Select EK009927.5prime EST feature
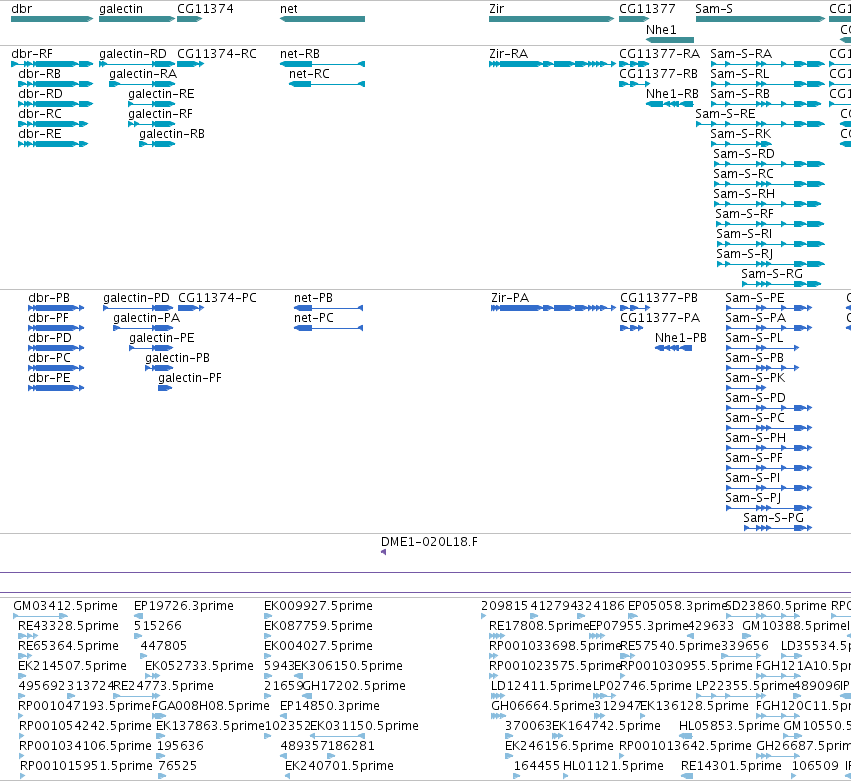 tap(268, 615)
